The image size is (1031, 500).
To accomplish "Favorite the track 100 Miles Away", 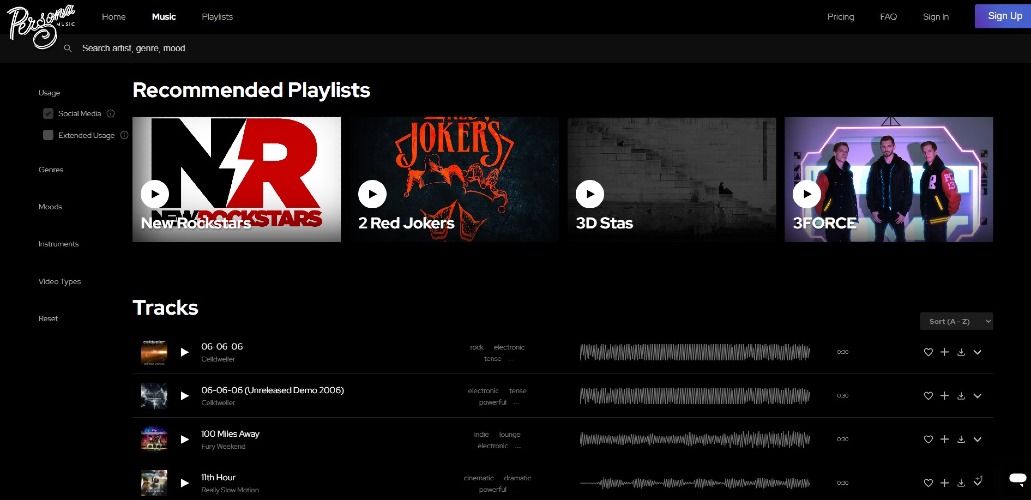I will pos(928,439).
